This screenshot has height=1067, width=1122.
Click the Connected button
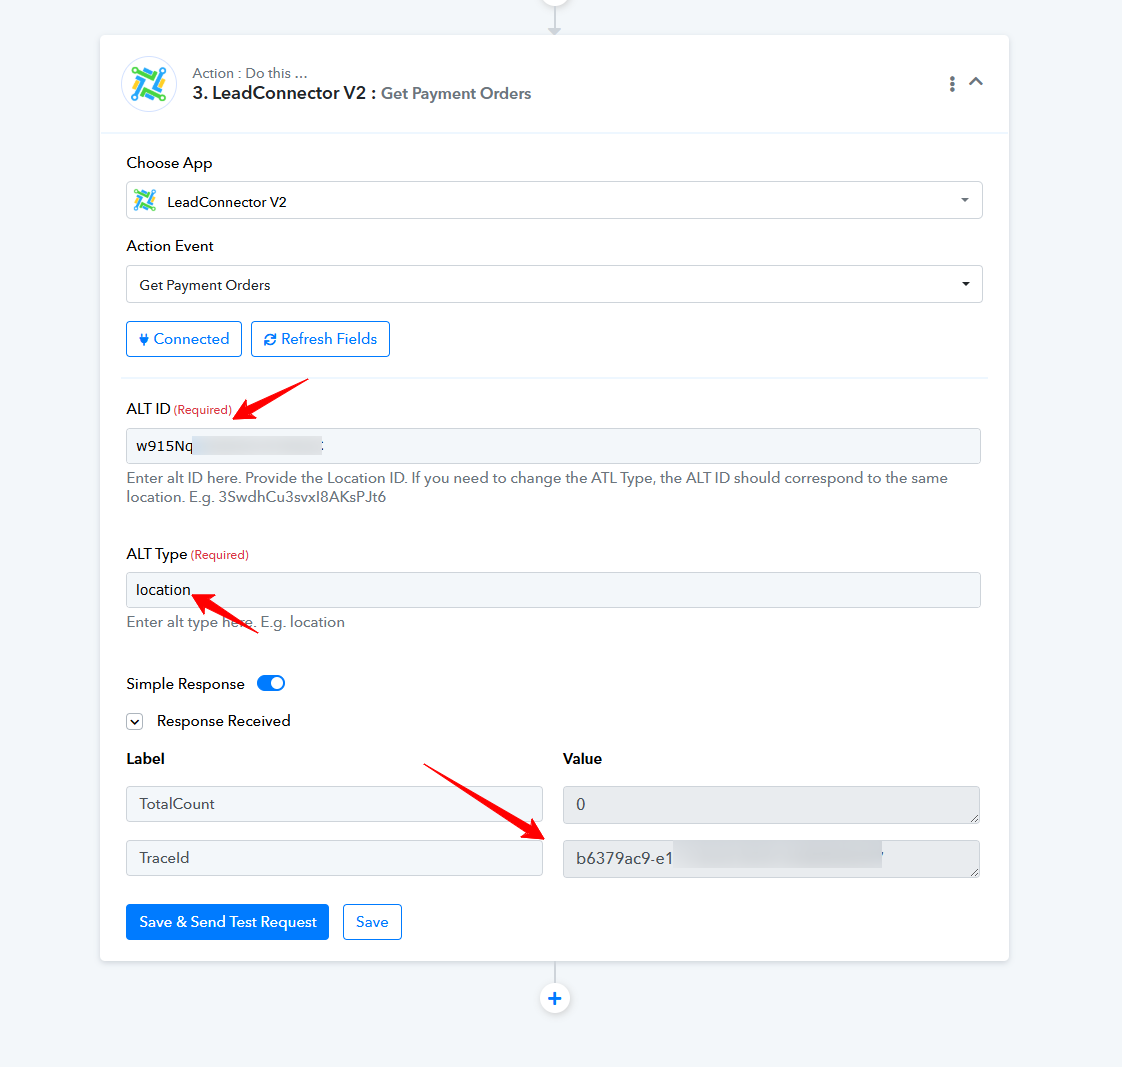(x=184, y=339)
